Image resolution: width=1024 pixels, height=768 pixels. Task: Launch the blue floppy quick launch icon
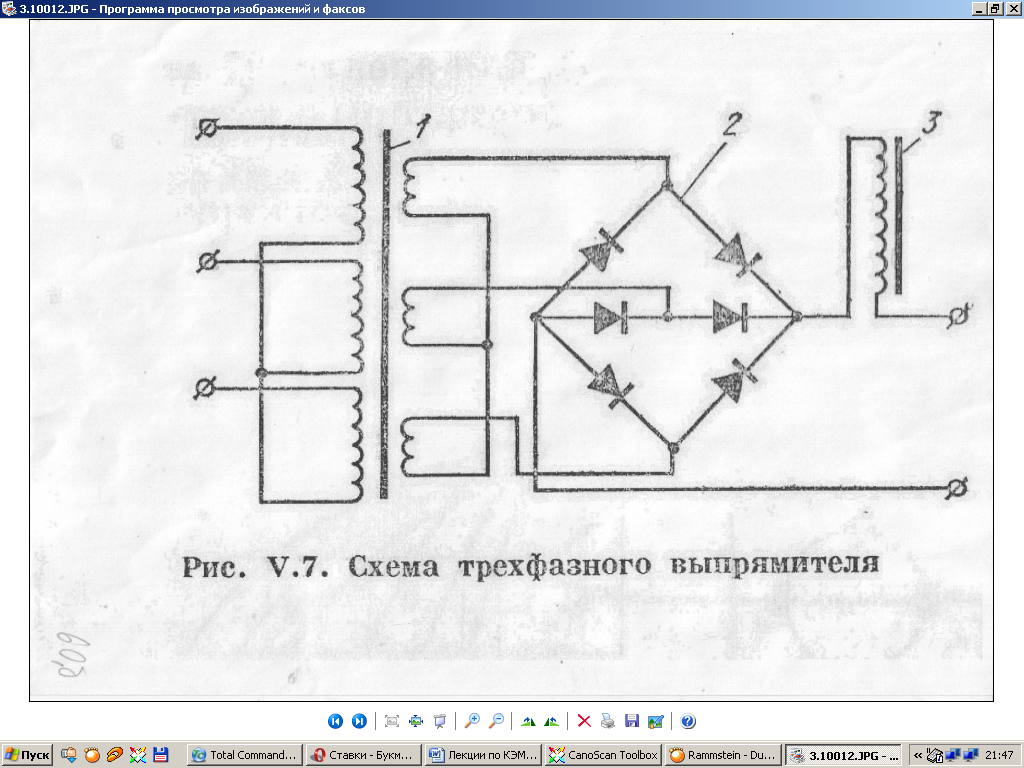(x=161, y=755)
